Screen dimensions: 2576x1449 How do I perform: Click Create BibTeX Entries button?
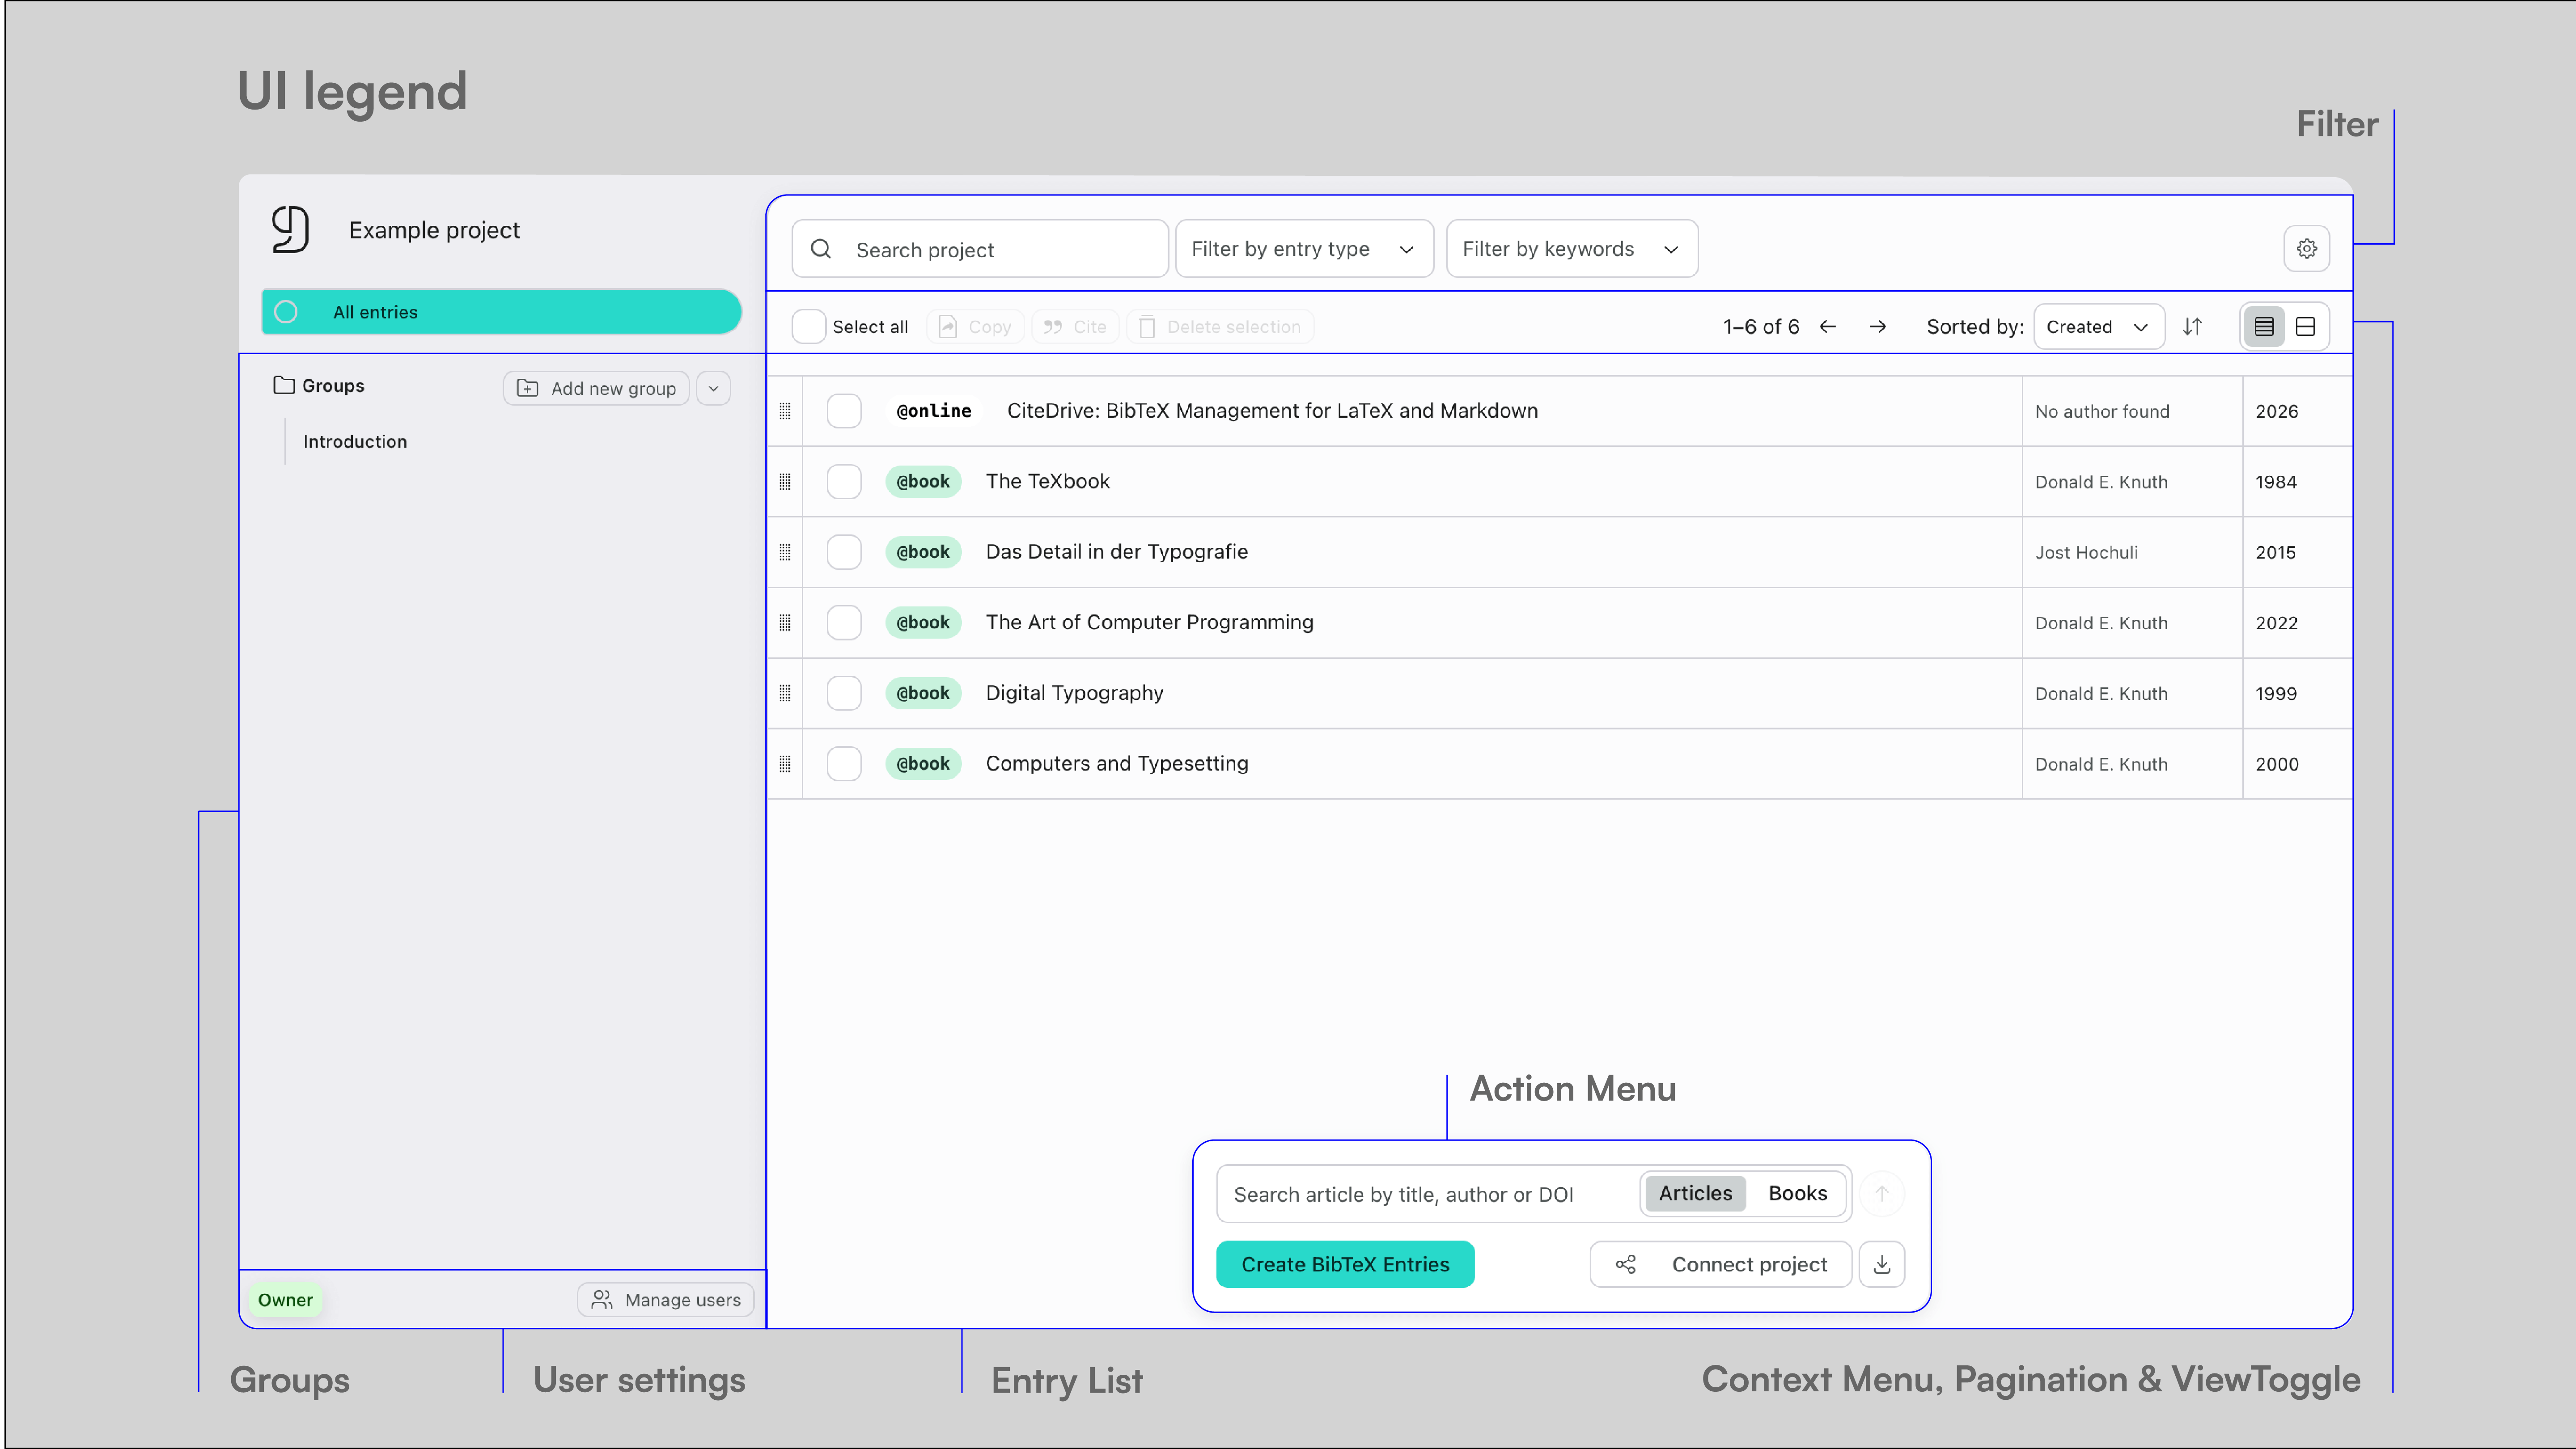[x=1344, y=1264]
